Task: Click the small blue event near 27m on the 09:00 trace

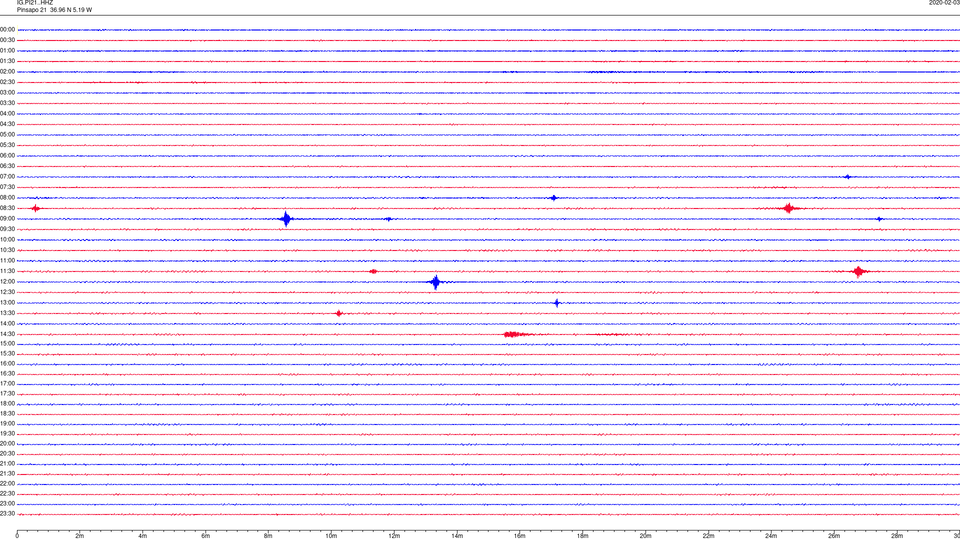Action: point(879,219)
